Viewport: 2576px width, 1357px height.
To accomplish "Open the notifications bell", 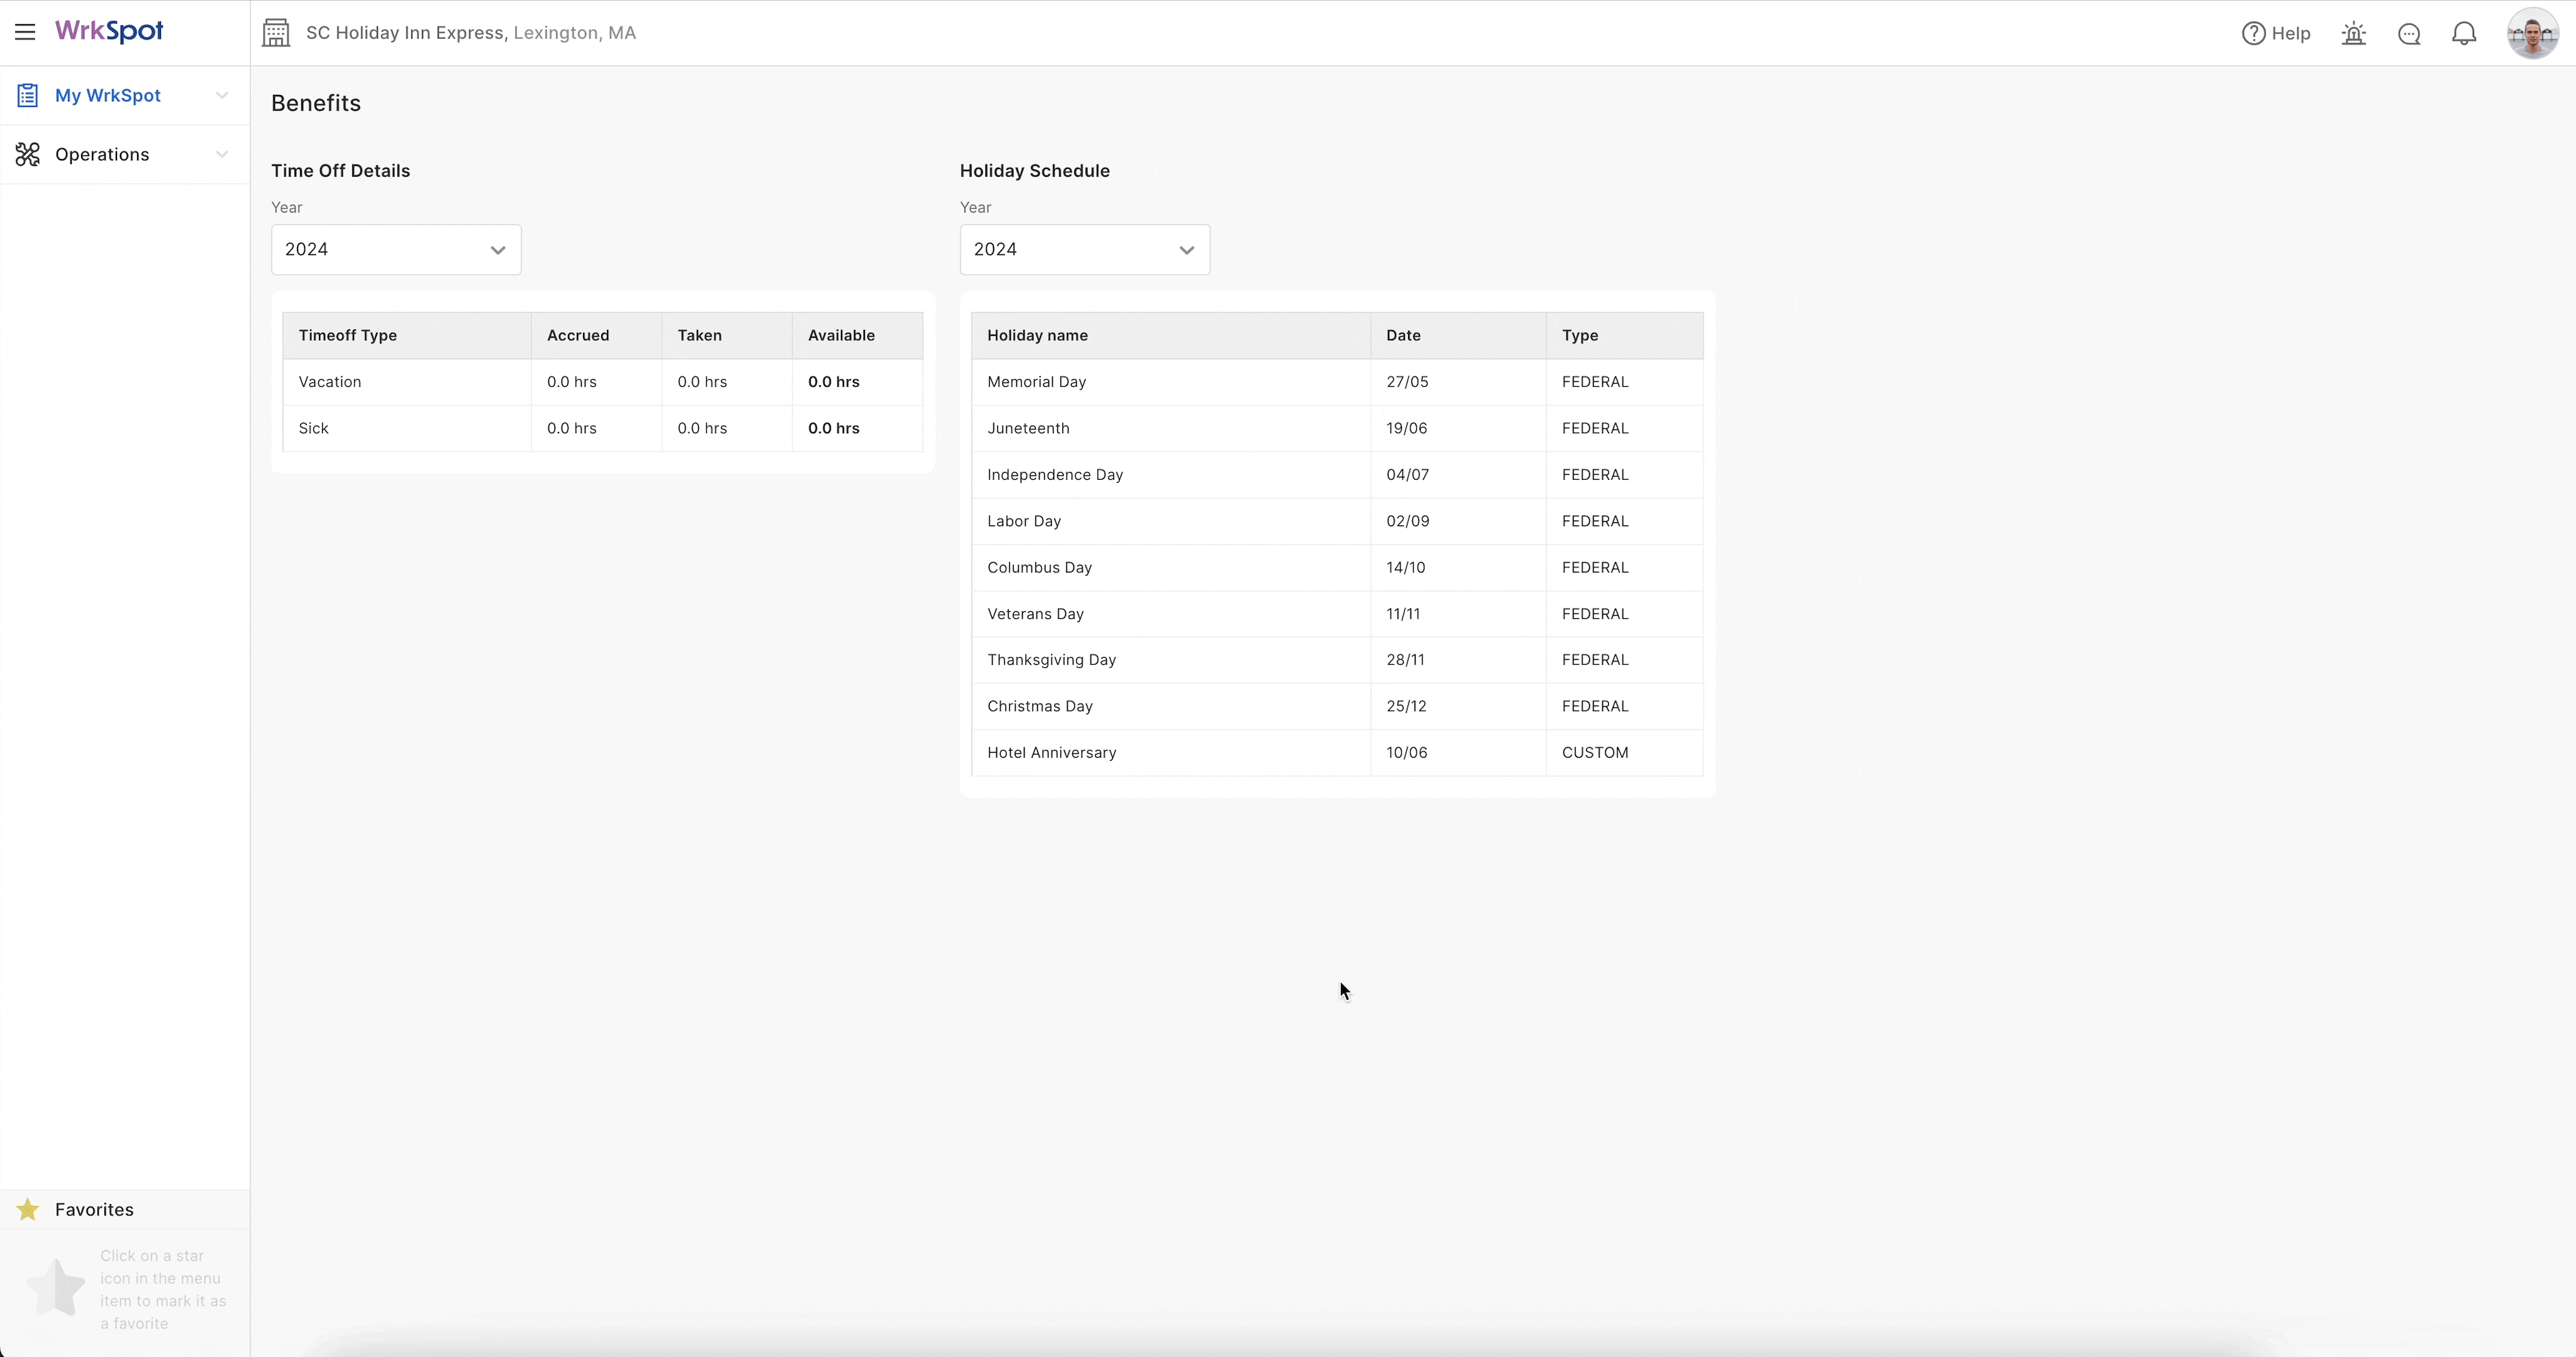I will pos(2464,34).
